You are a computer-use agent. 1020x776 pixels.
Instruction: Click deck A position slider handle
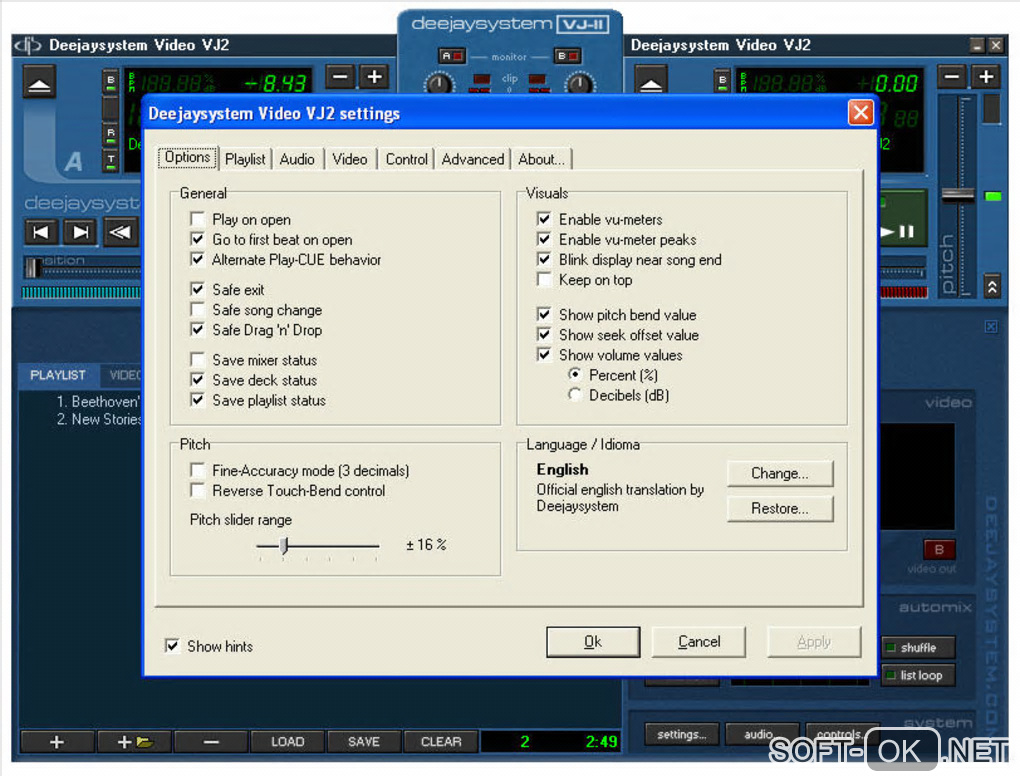tap(33, 267)
